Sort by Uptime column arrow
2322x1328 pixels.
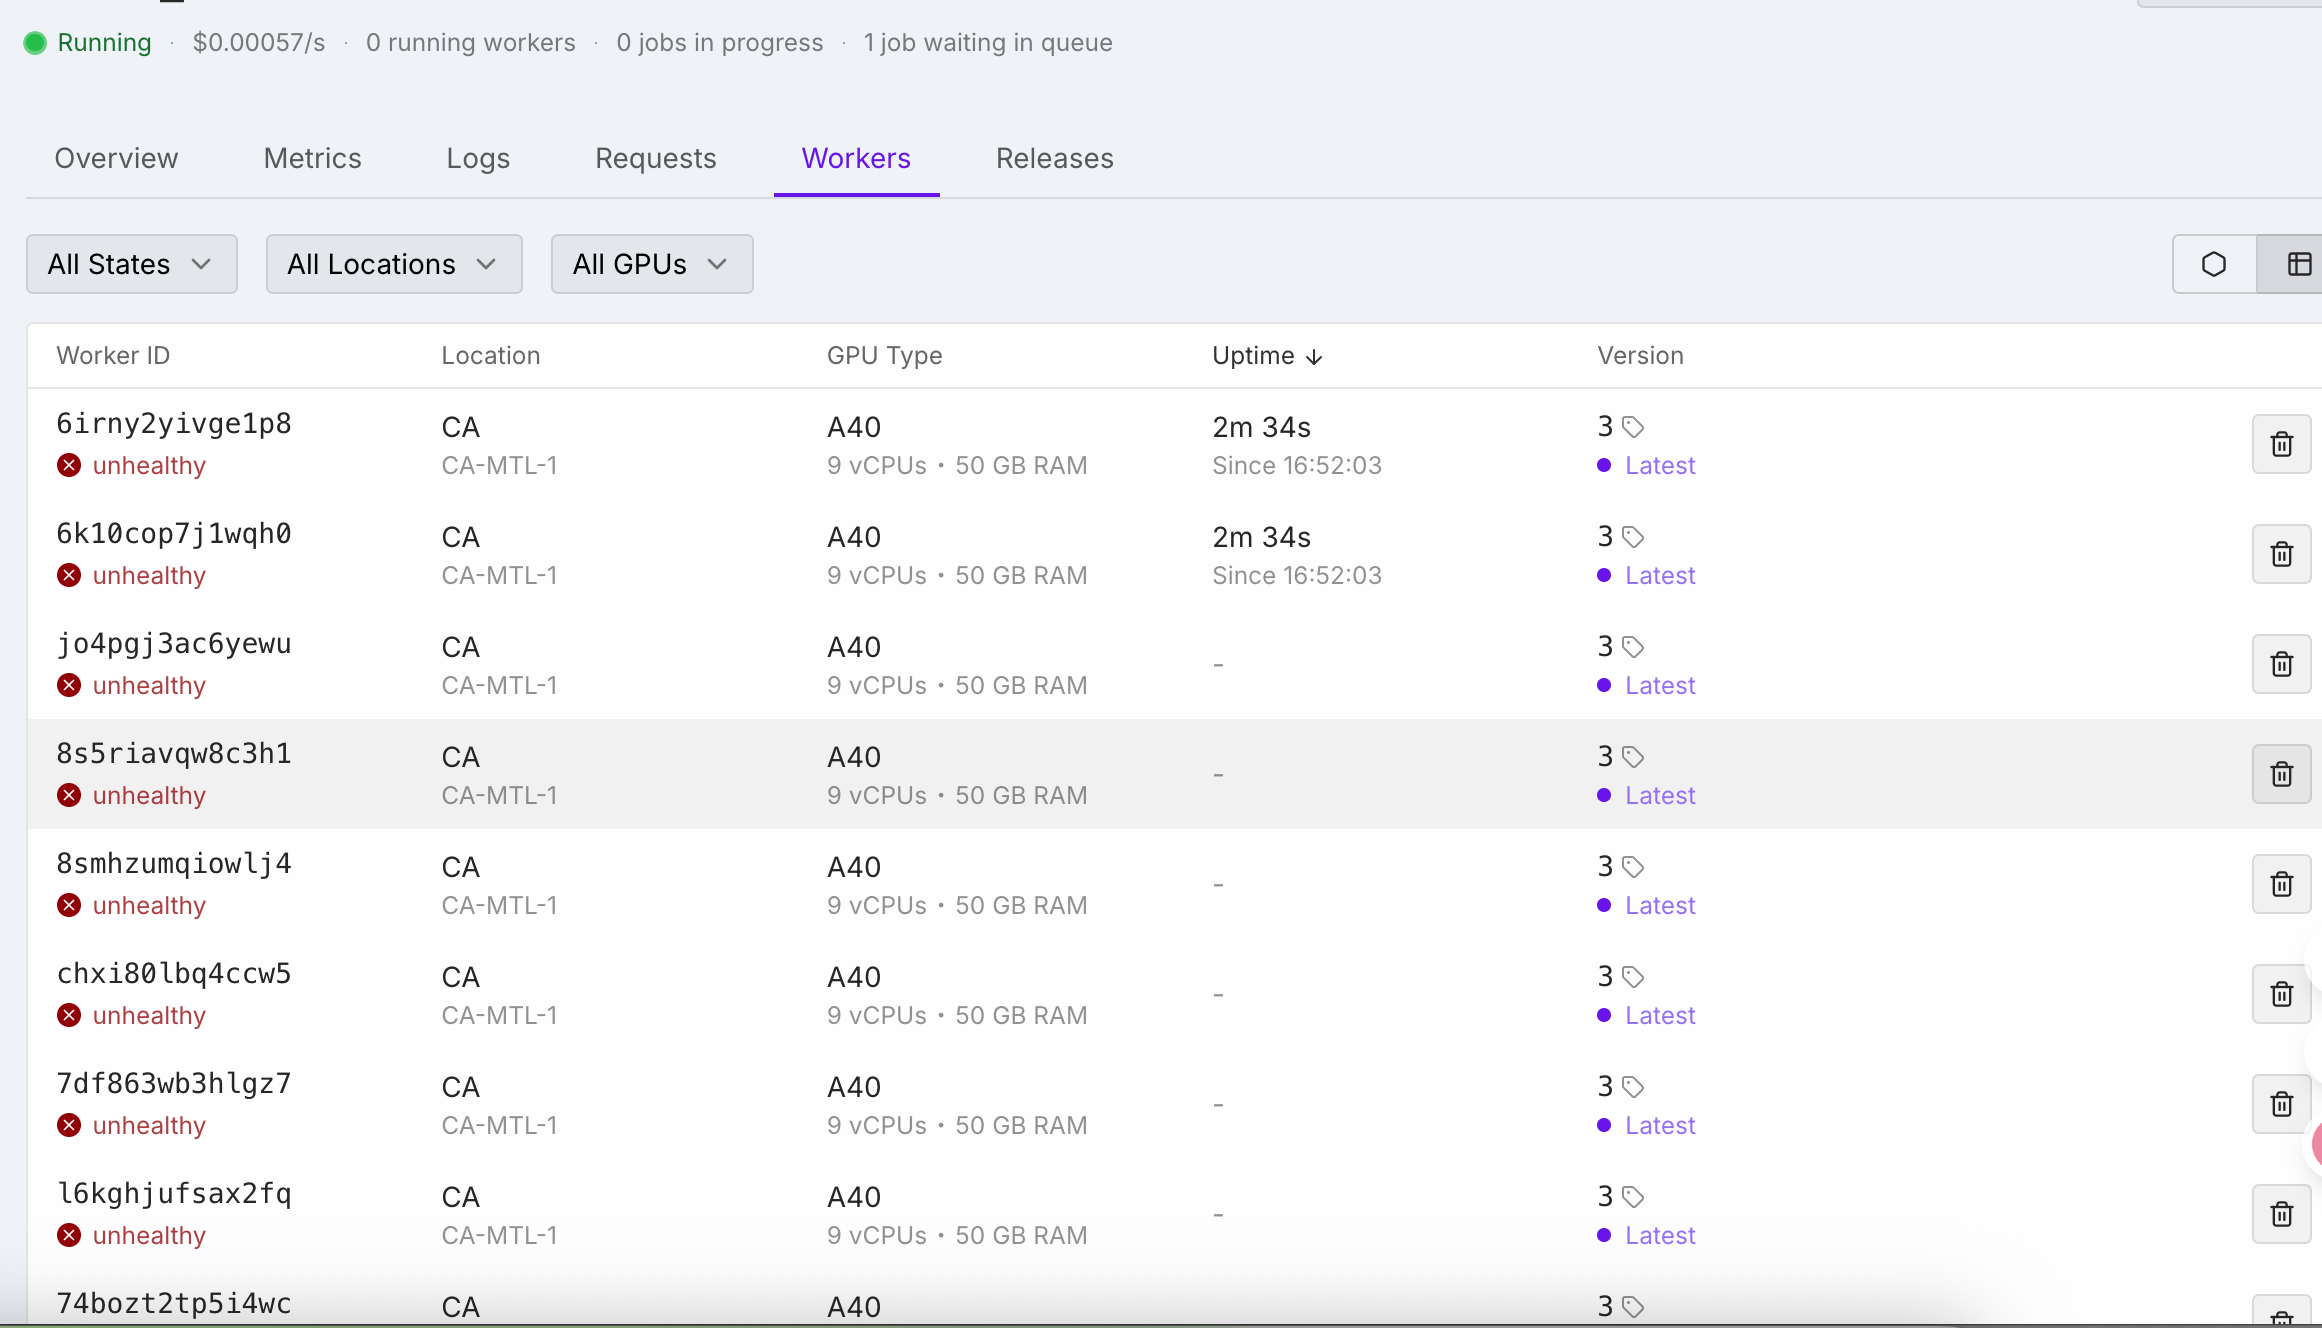tap(1314, 356)
